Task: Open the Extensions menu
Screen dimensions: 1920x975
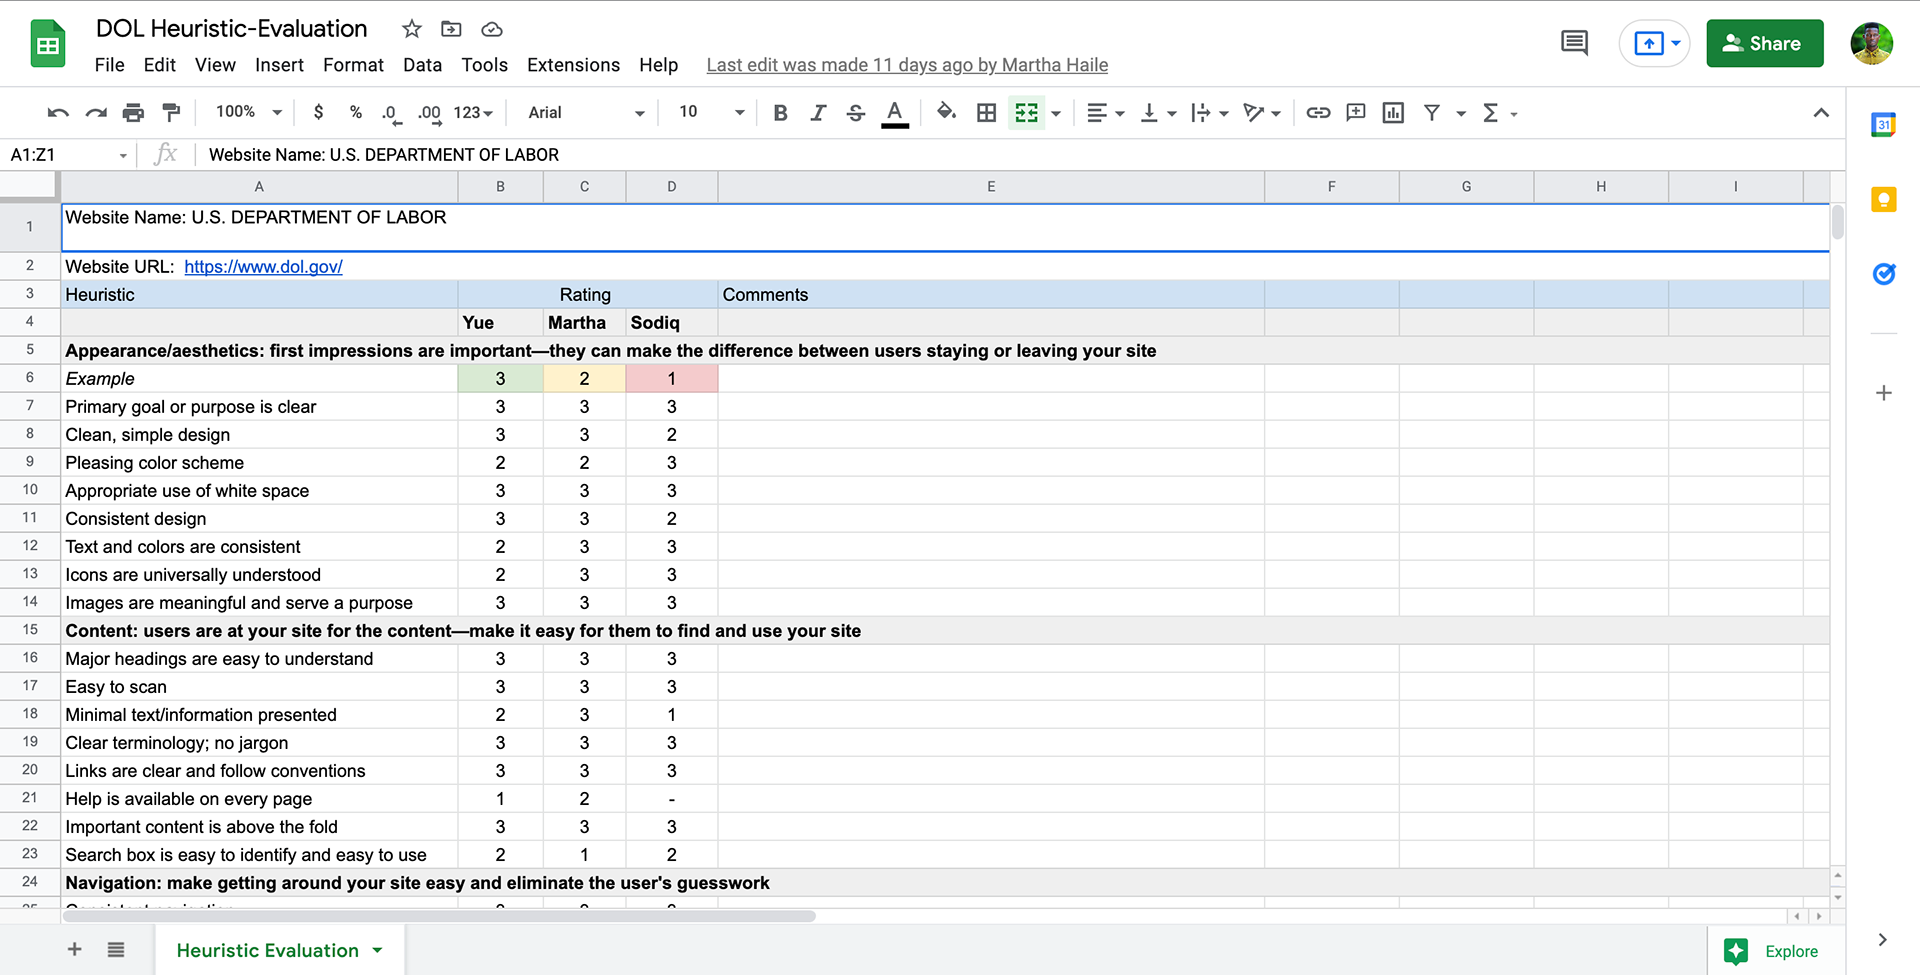Action: pyautogui.click(x=573, y=65)
